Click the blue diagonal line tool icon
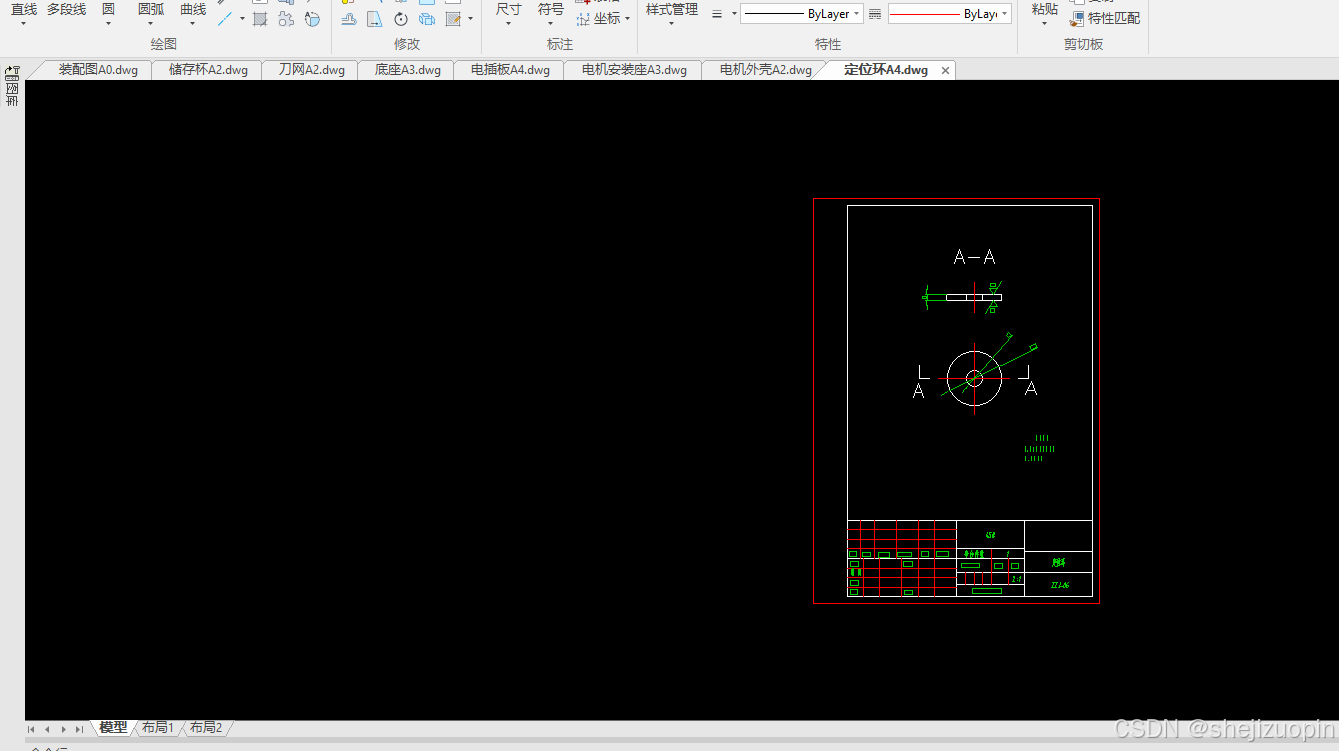The image size is (1339, 751). (x=225, y=18)
